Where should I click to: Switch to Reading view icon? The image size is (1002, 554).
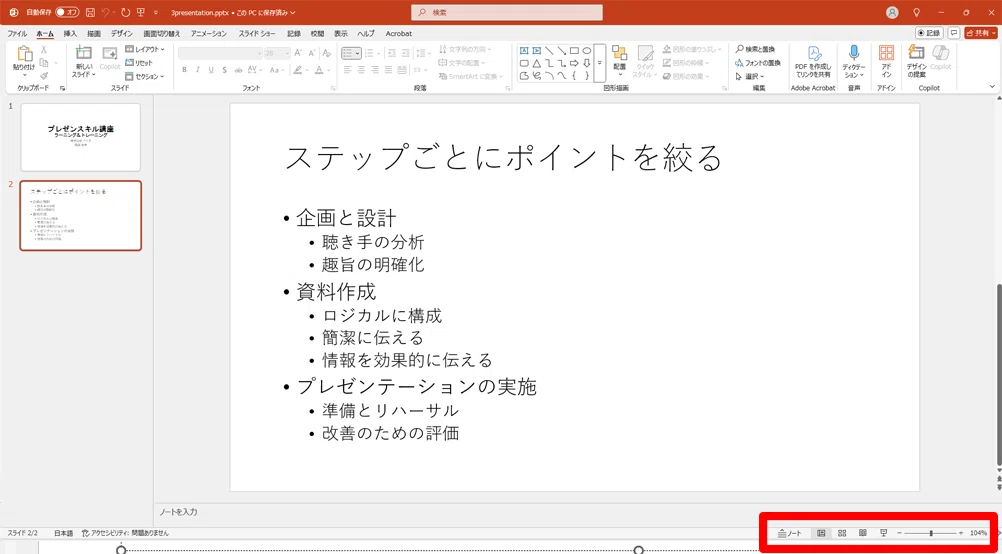pyautogui.click(x=863, y=533)
